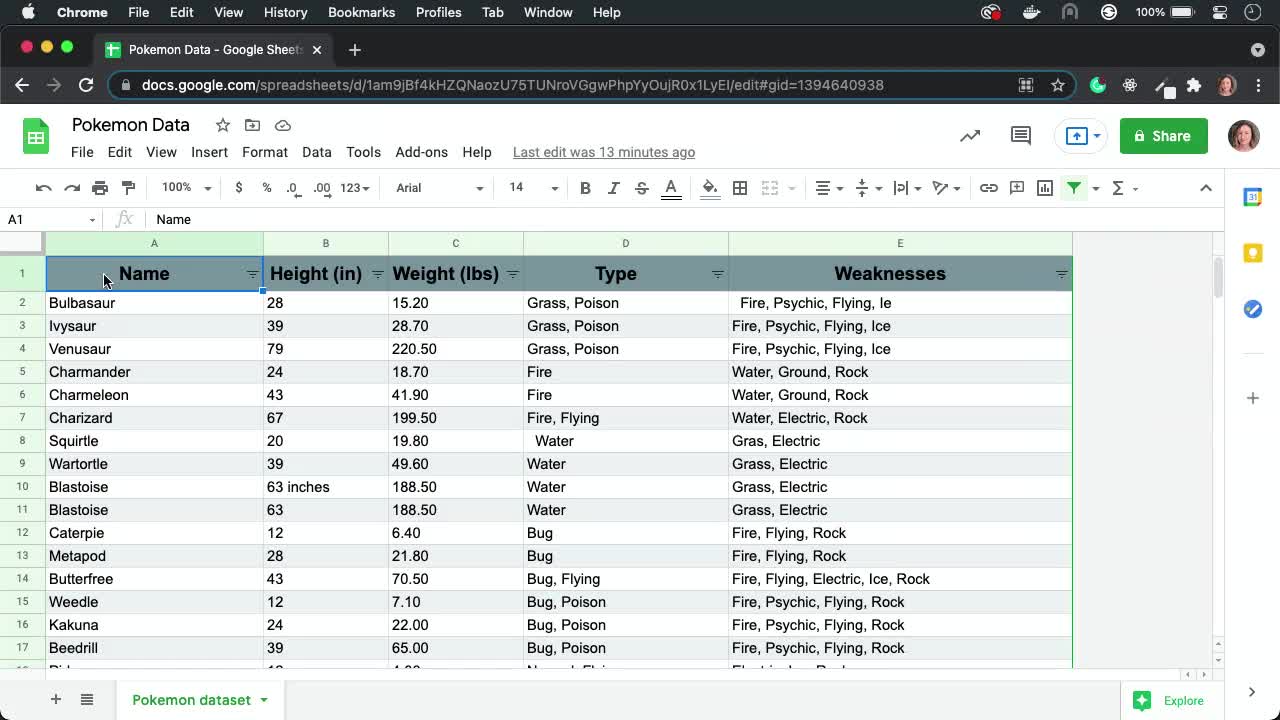The height and width of the screenshot is (720, 1280).
Task: Open the 123 number format dropdown
Action: point(355,188)
